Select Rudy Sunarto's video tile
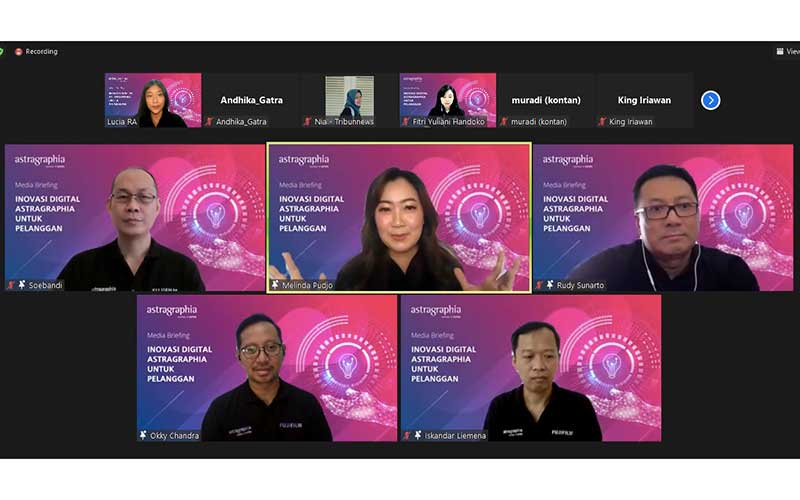800x500 pixels. [x=663, y=218]
